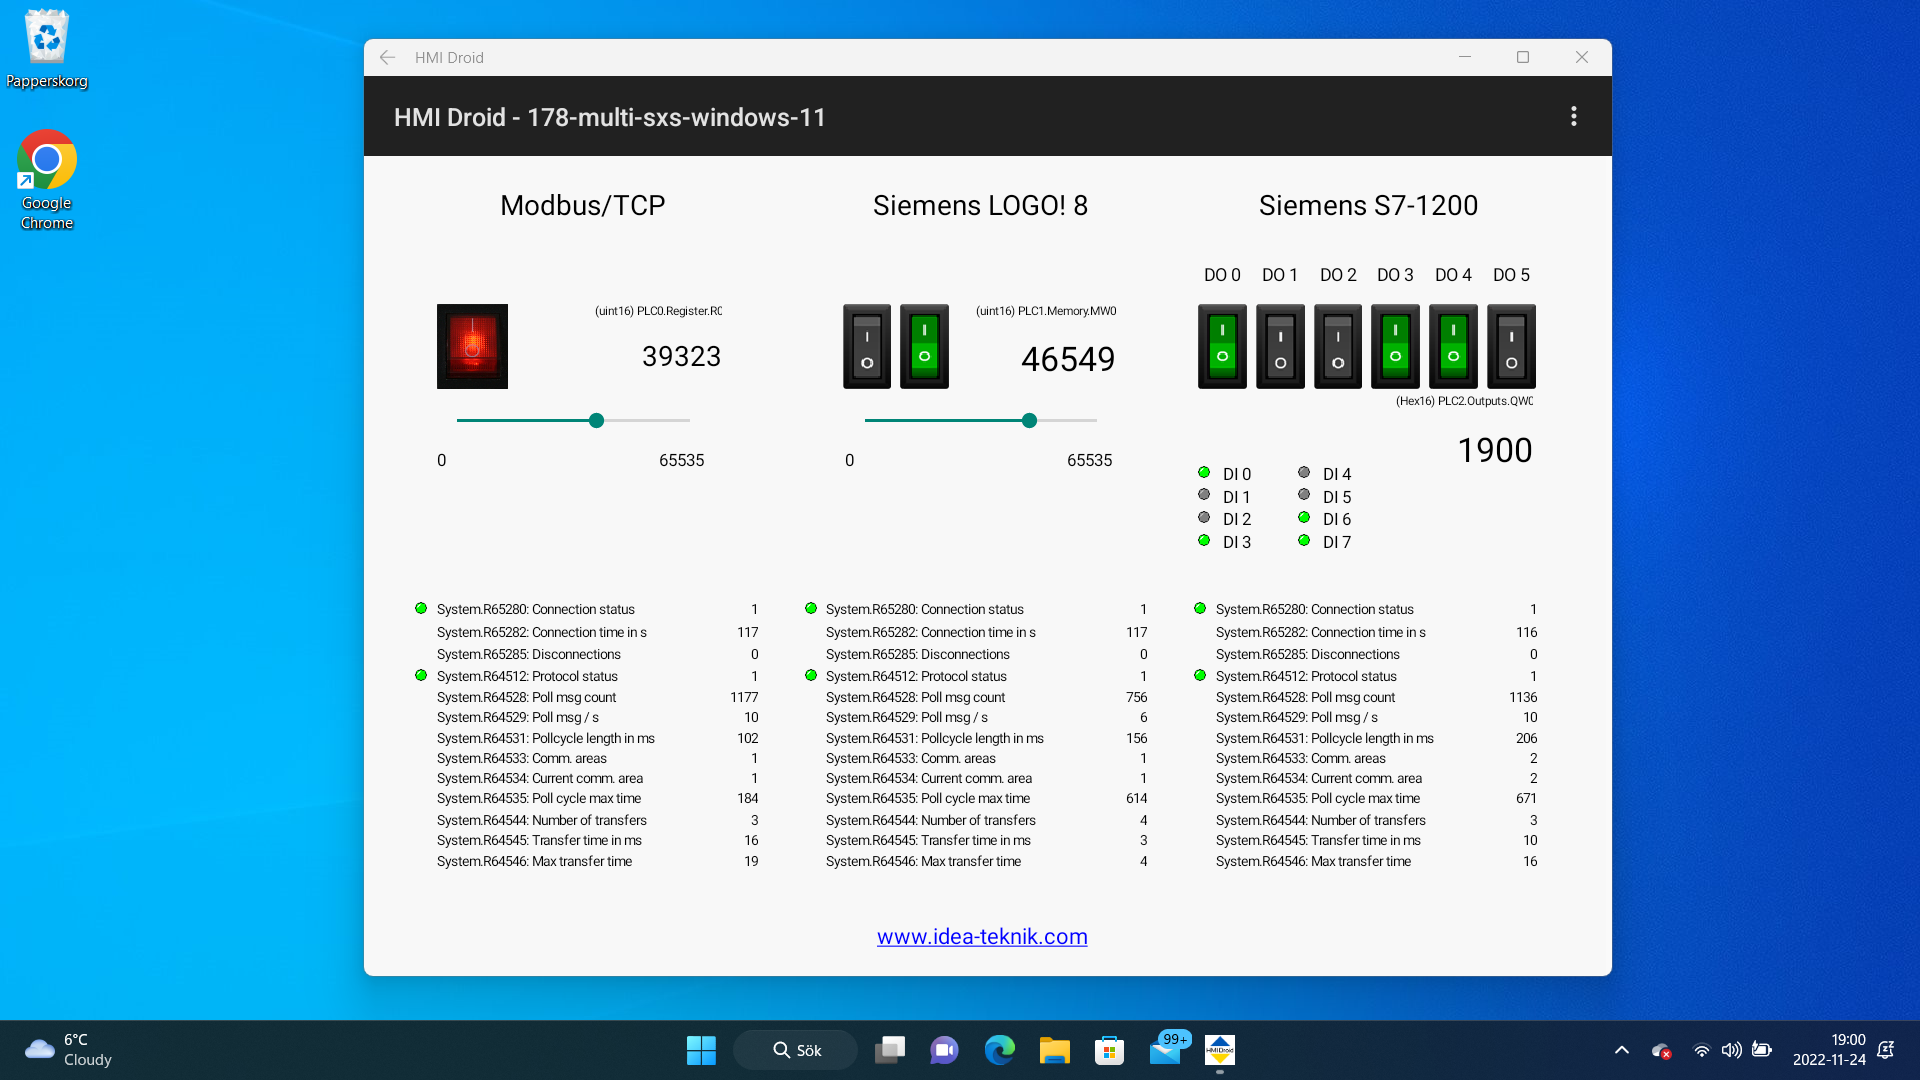The width and height of the screenshot is (1920, 1080).
Task: Click the Siemens S7-1200 heading
Action: tap(1368, 206)
